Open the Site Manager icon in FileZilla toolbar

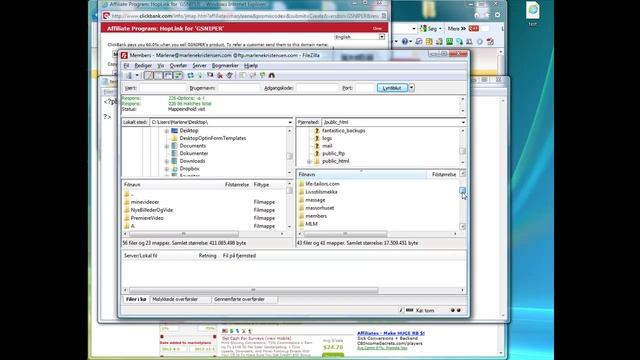(129, 76)
